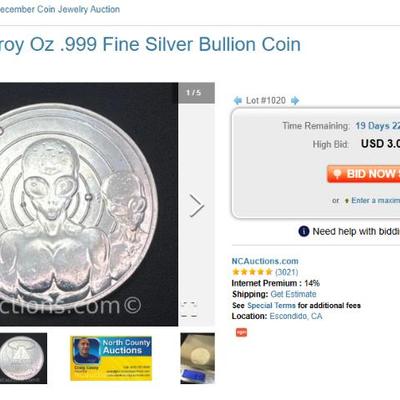Open the December Coin Jewelry Auction breadcrumb
The width and height of the screenshot is (400, 400).
tap(59, 9)
